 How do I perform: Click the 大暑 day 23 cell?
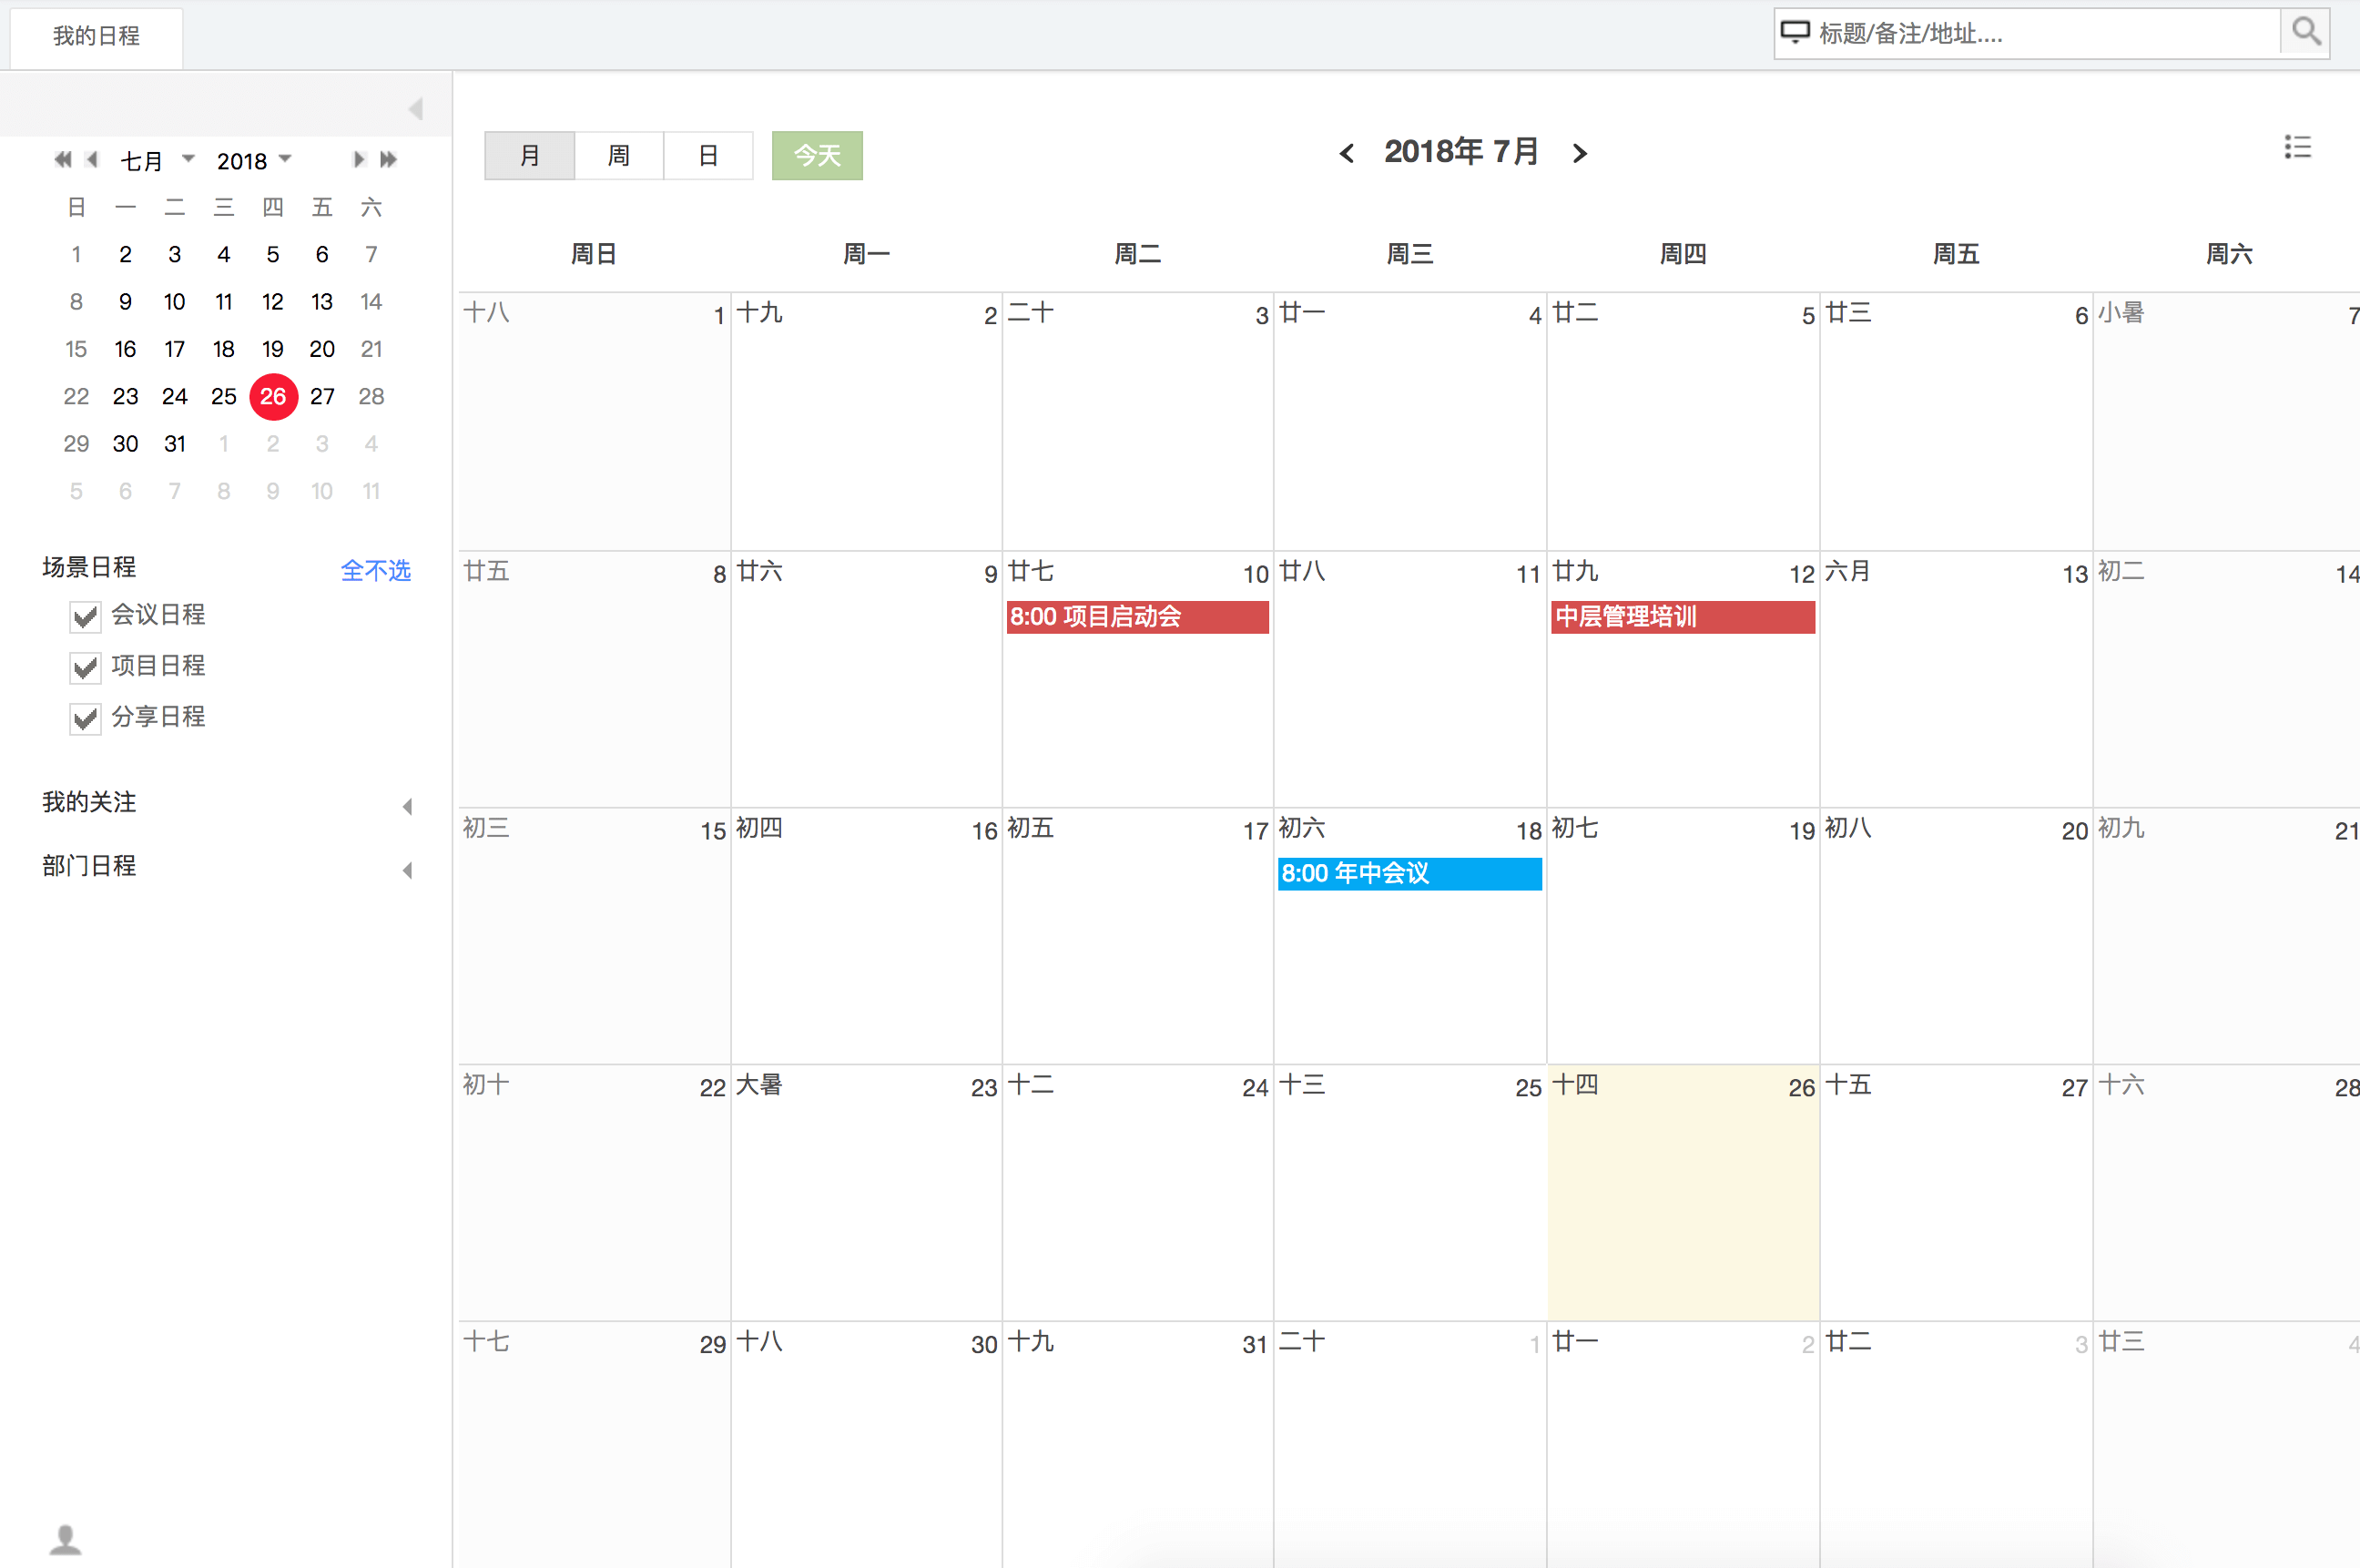tap(866, 1192)
